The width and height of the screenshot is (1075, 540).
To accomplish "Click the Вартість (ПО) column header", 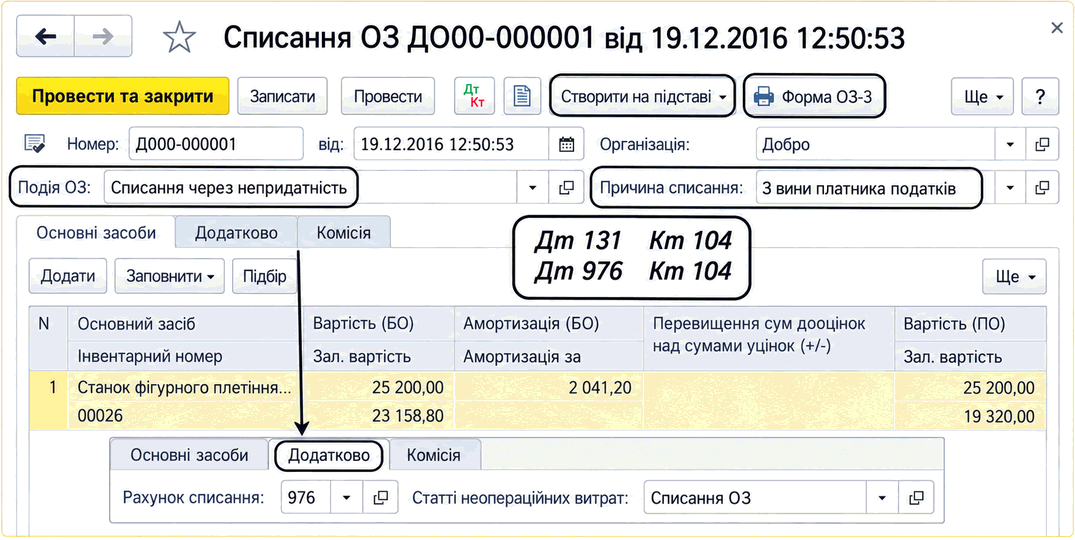I will click(x=971, y=324).
